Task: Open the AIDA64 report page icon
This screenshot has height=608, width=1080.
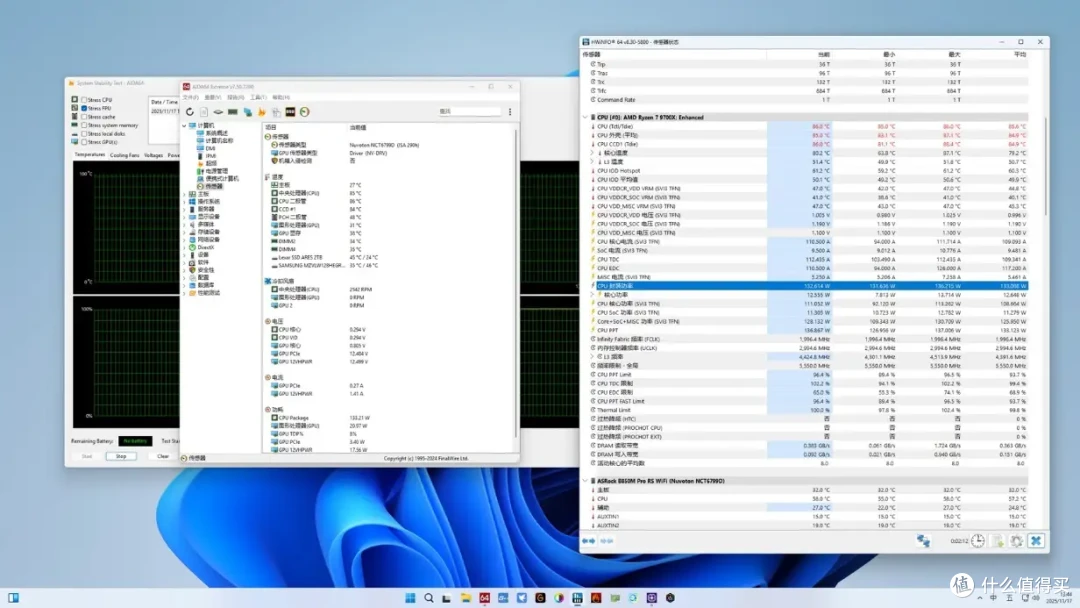Action: coord(204,112)
